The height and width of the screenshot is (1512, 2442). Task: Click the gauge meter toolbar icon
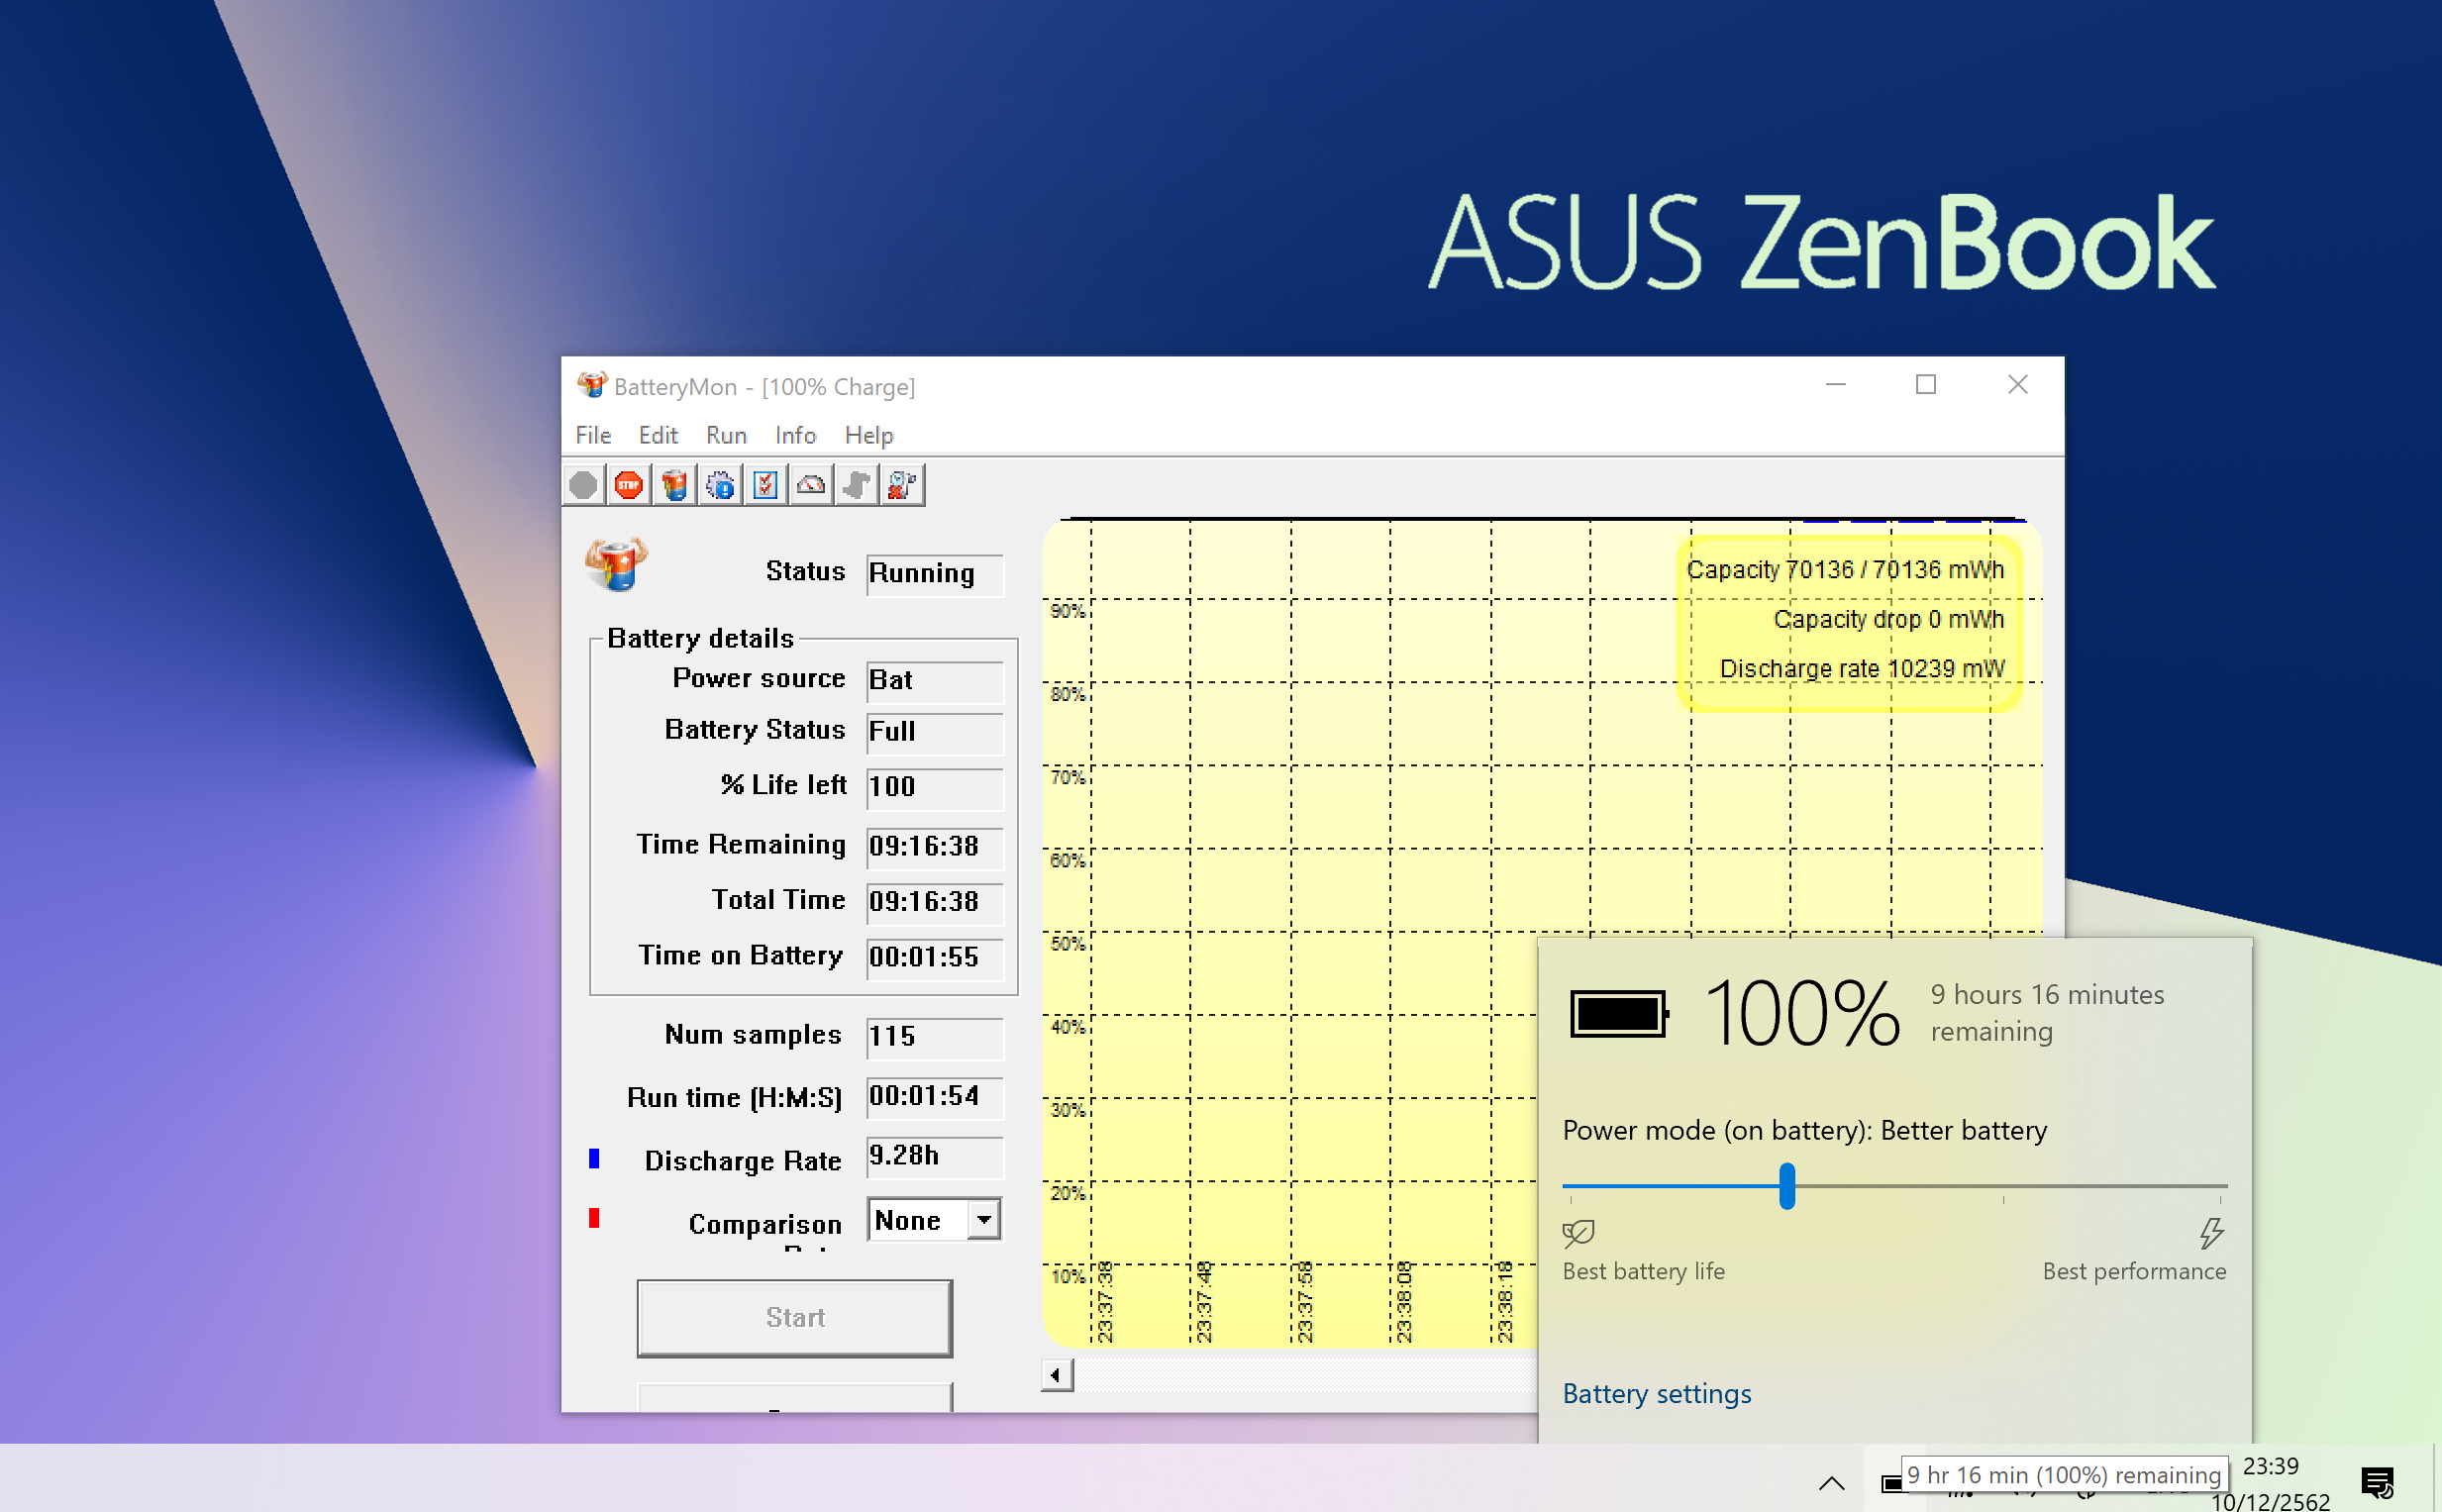pos(811,486)
